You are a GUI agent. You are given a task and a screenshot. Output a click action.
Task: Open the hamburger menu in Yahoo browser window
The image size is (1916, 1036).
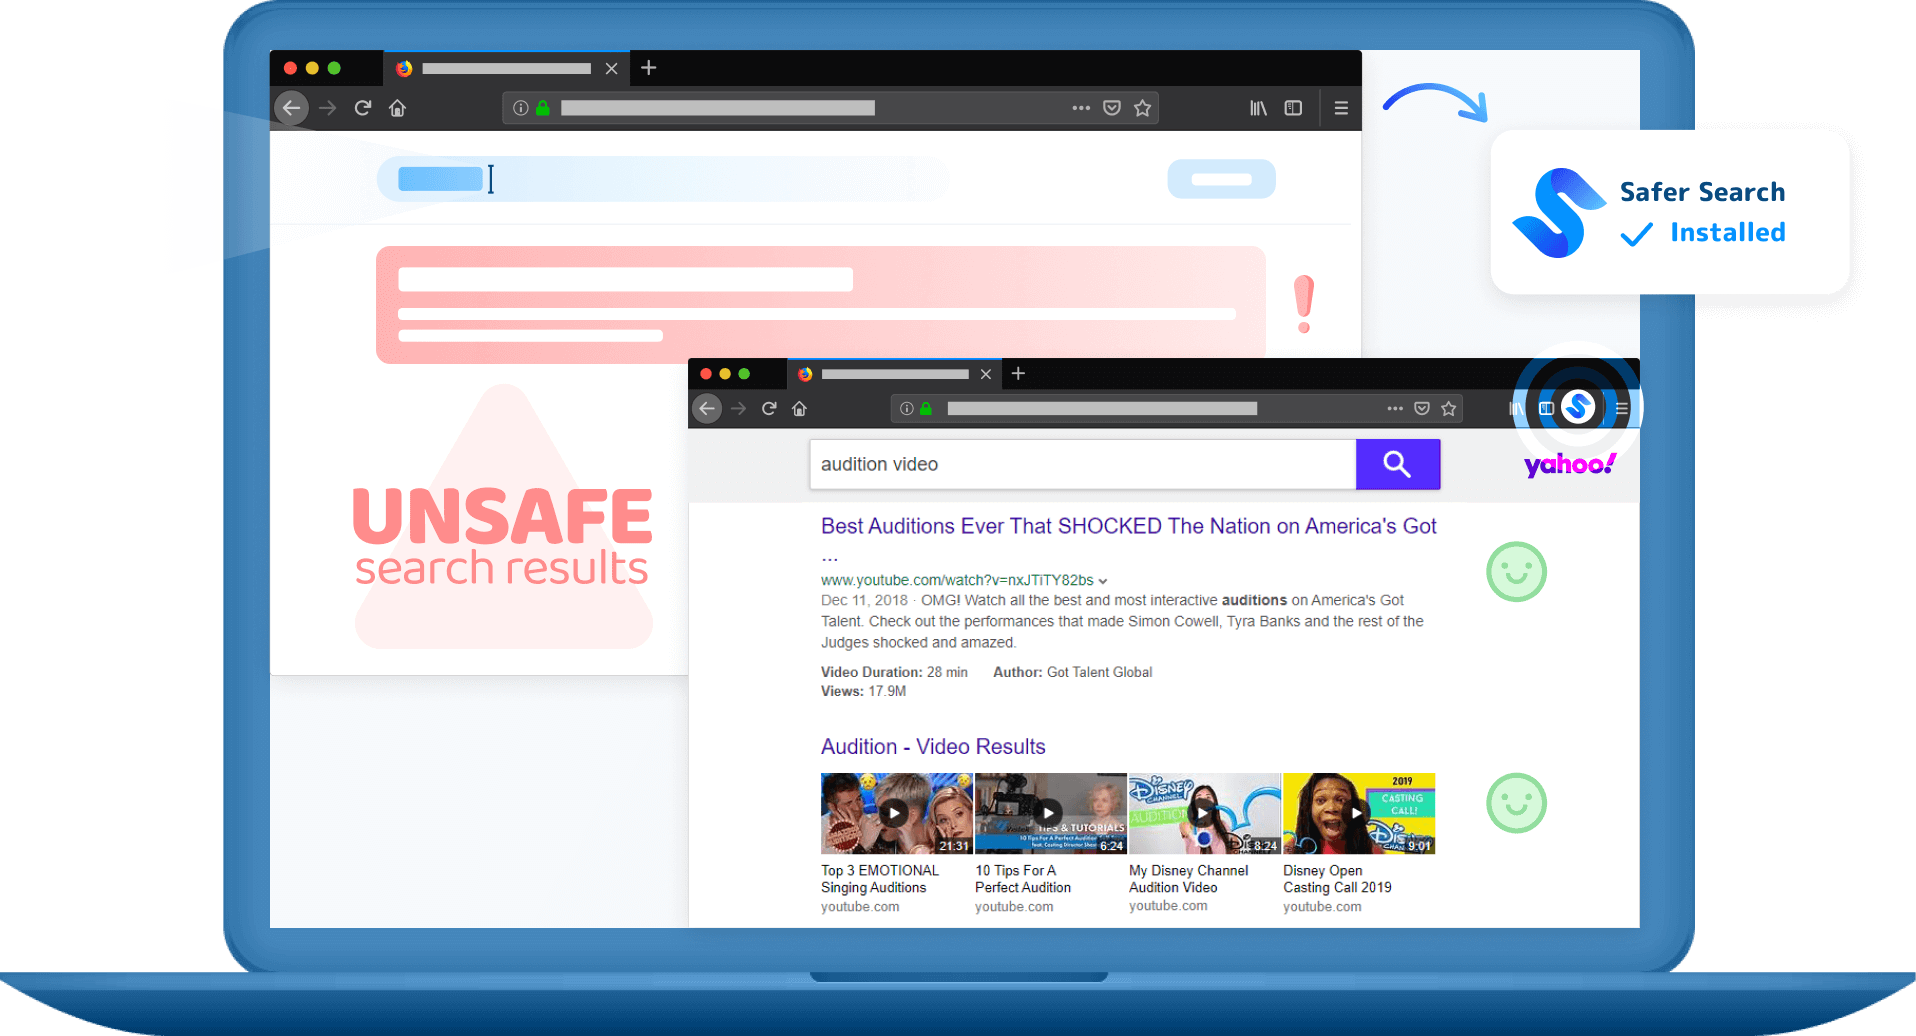tap(1622, 408)
